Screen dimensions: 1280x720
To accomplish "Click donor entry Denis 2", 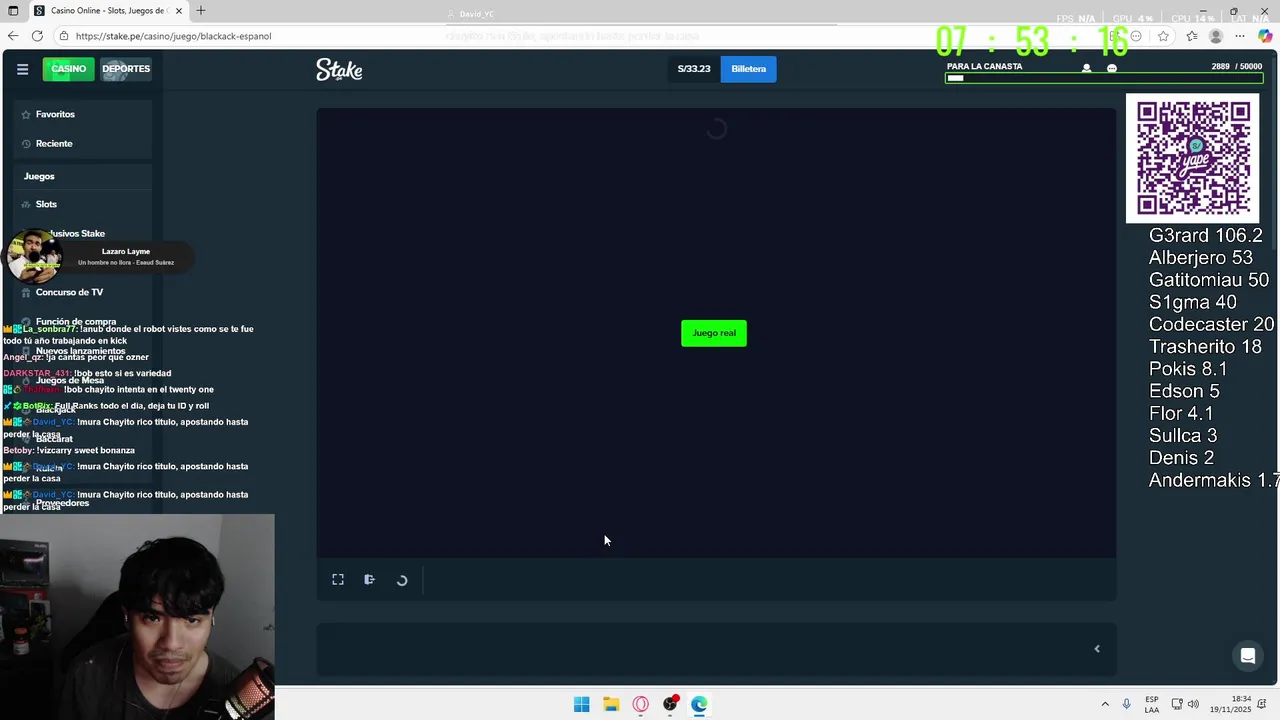I will pos(1181,458).
